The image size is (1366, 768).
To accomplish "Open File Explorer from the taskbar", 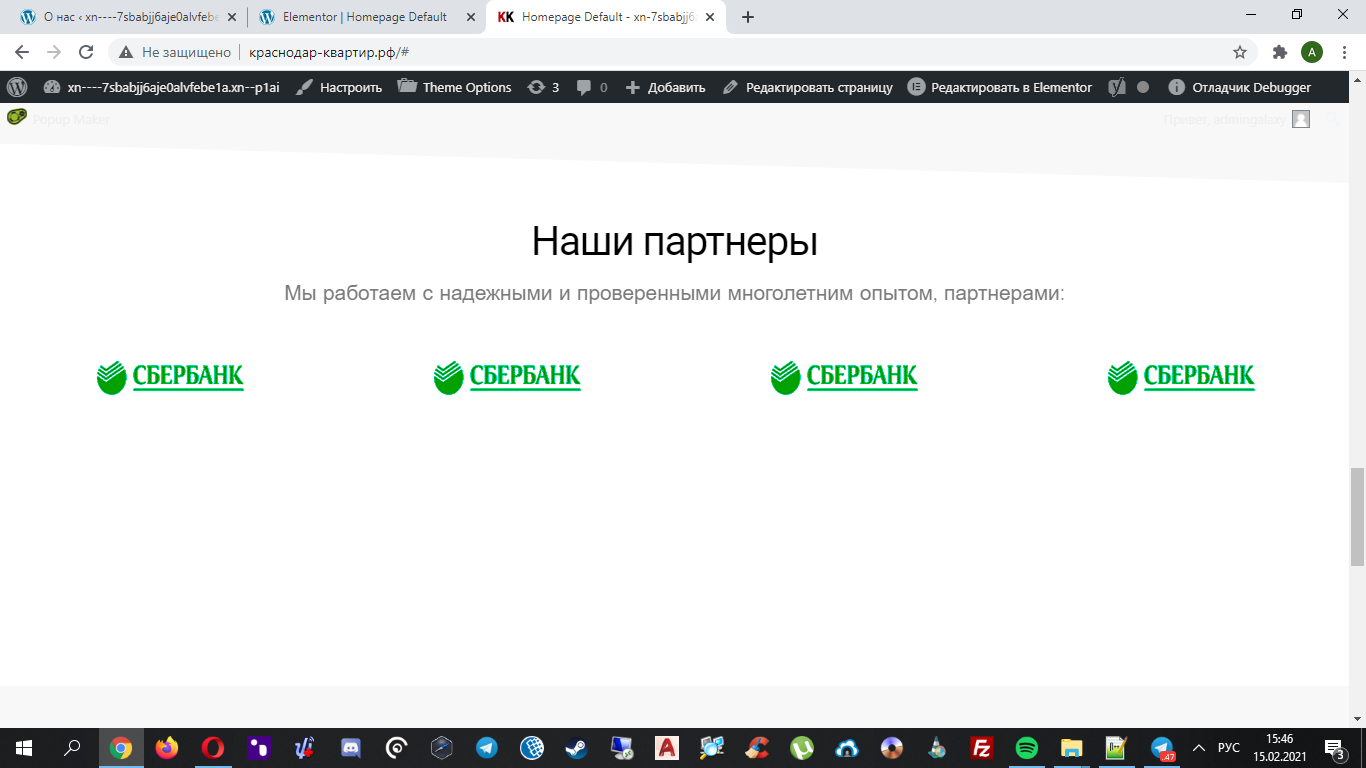I will pyautogui.click(x=1071, y=748).
